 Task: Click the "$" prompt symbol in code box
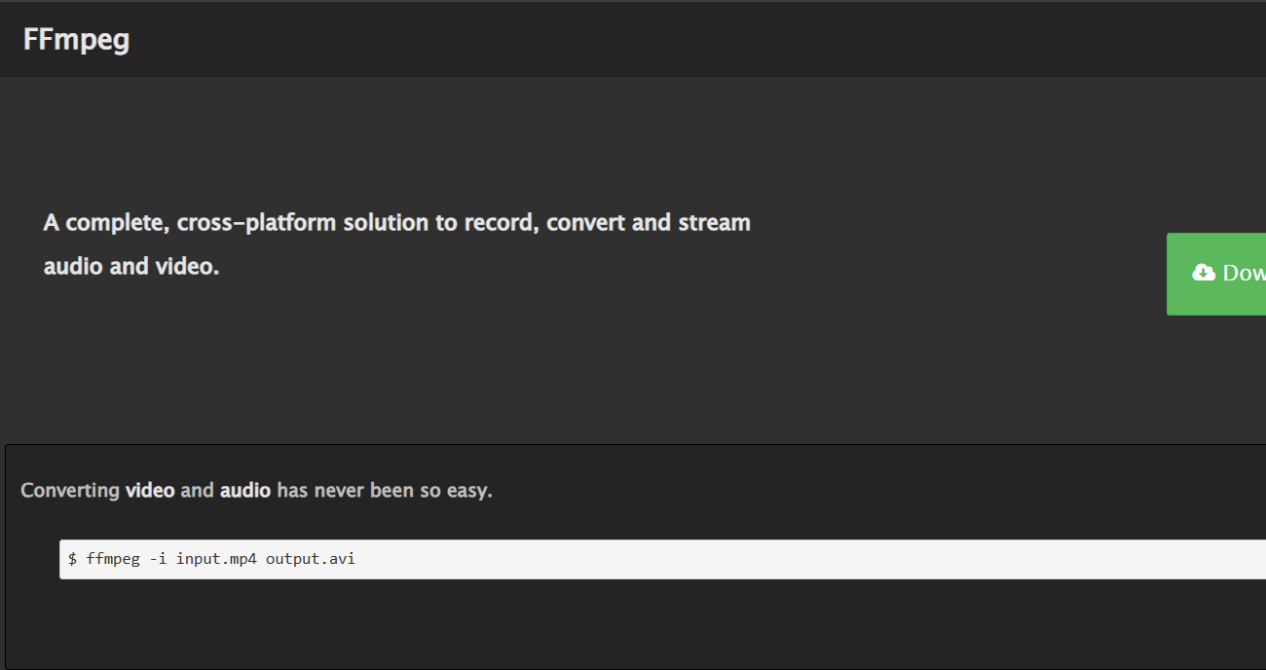click(x=72, y=559)
